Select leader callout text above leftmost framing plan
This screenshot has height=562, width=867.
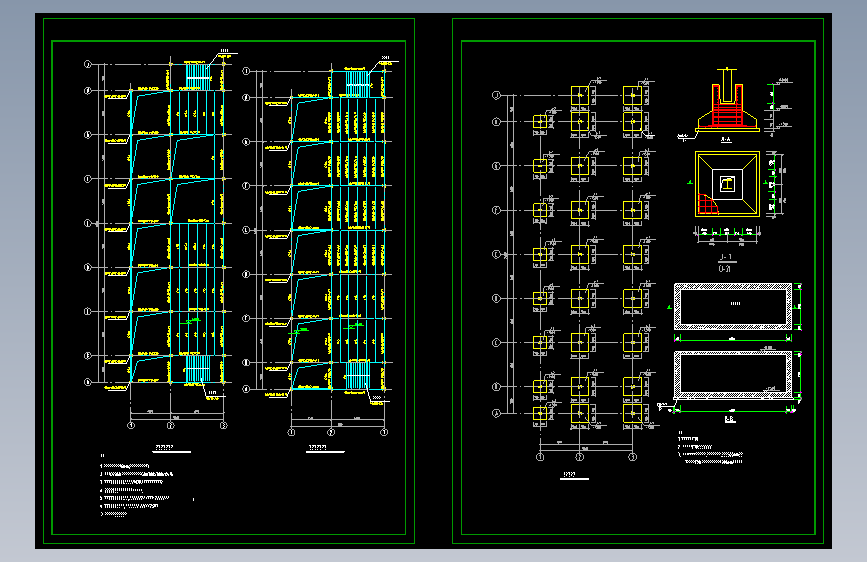tap(224, 51)
